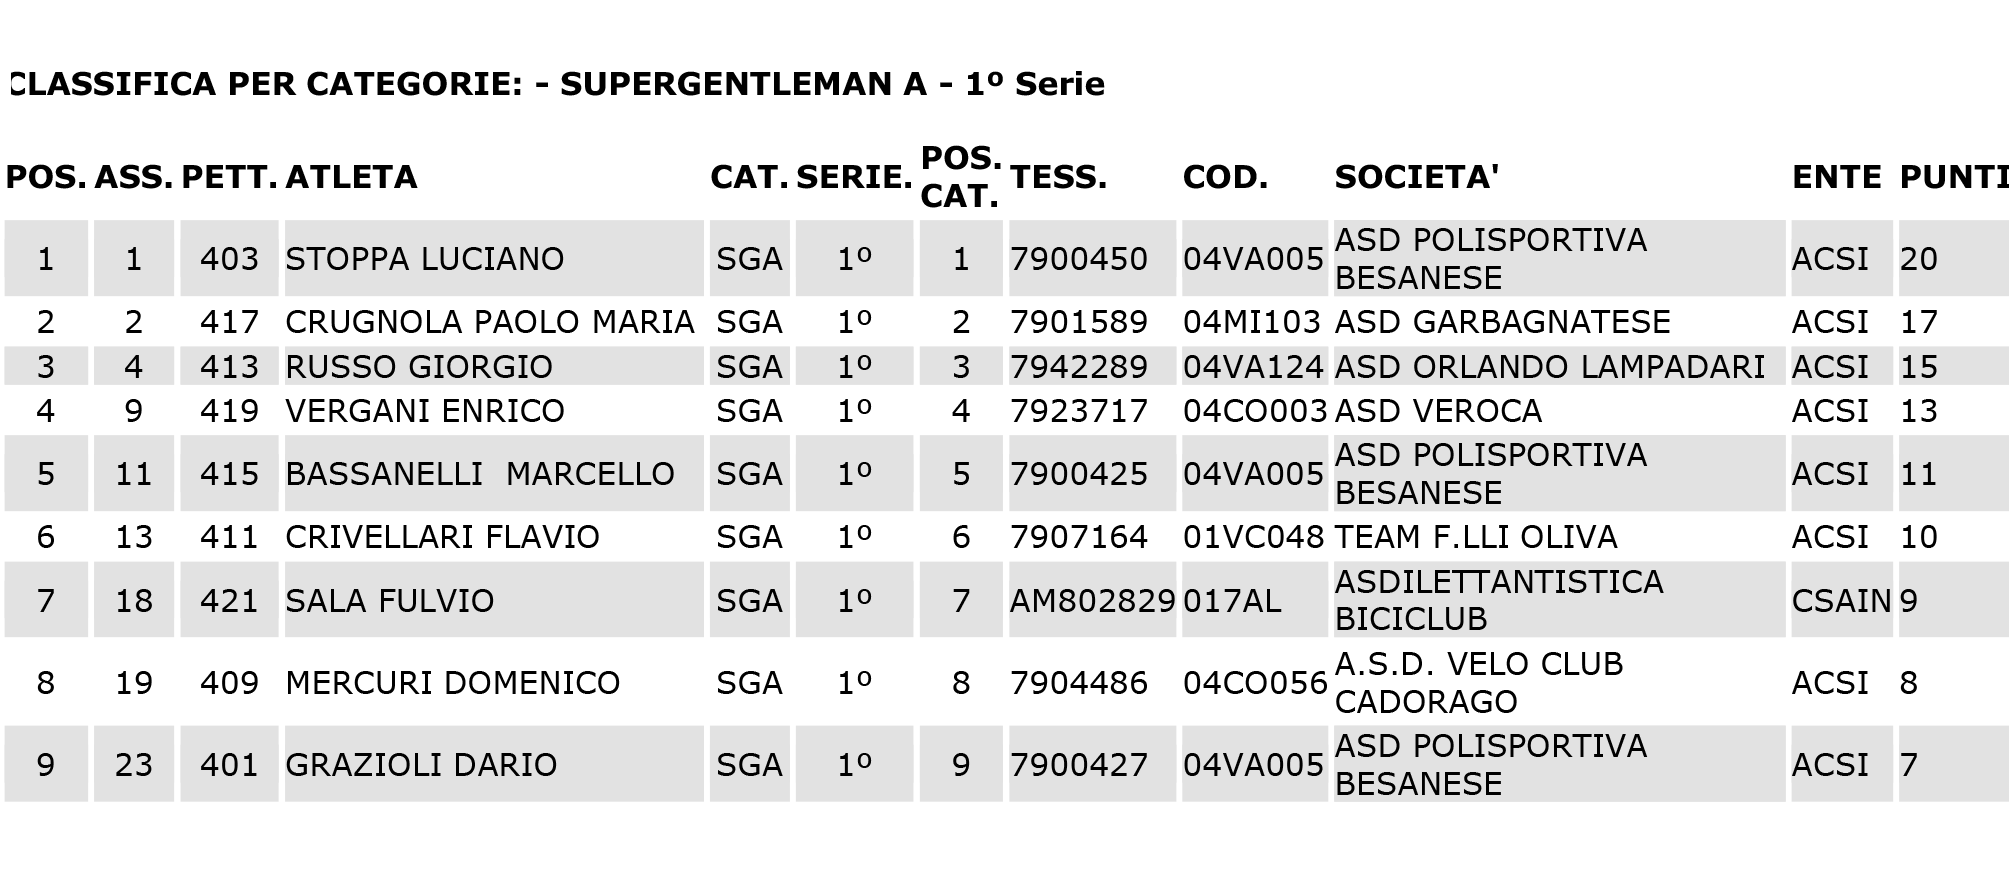Screen dimensions: 2009x869
Task: Select MERCURI DOMENICO in the list
Action: click(x=453, y=683)
